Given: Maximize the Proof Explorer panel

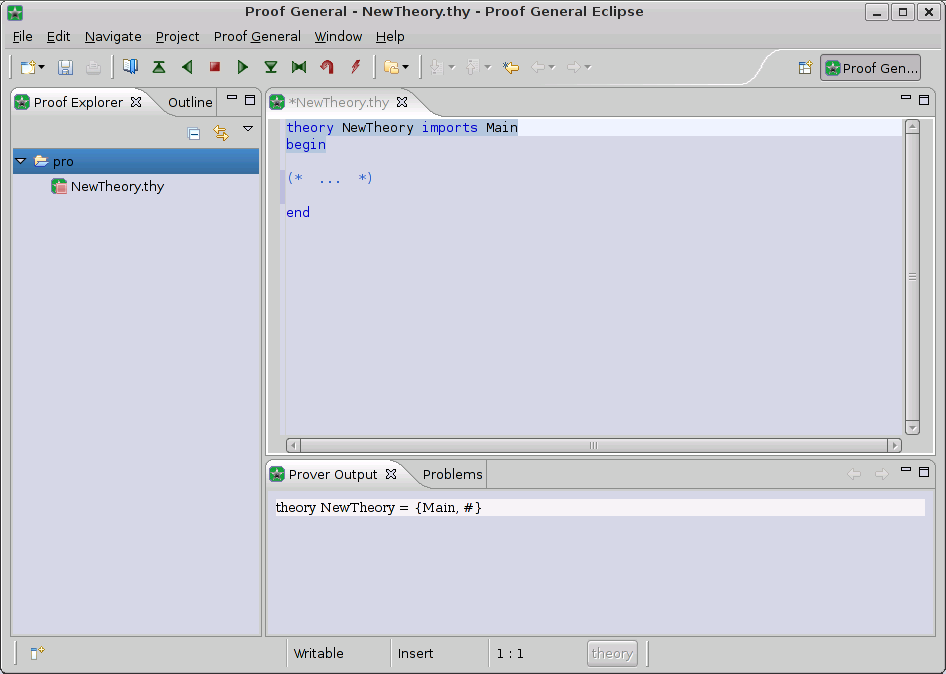Looking at the screenshot, I should click(x=250, y=100).
